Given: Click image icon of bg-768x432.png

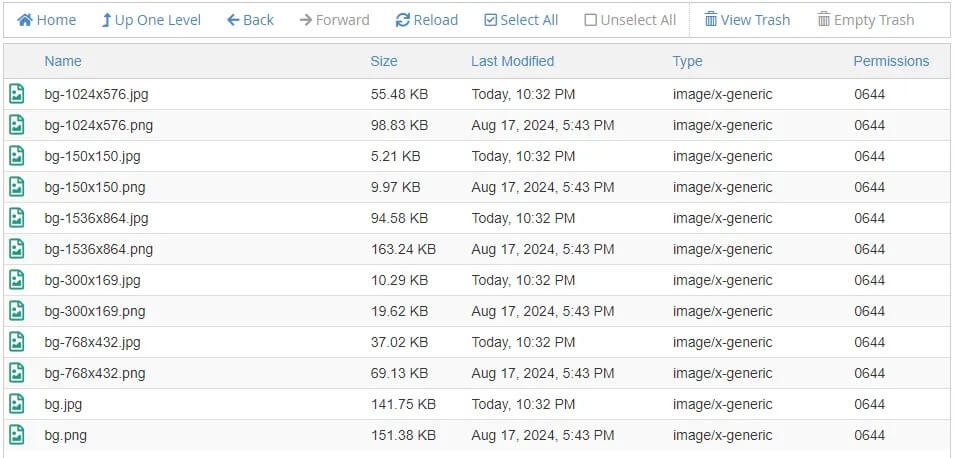Looking at the screenshot, I should (x=17, y=373).
